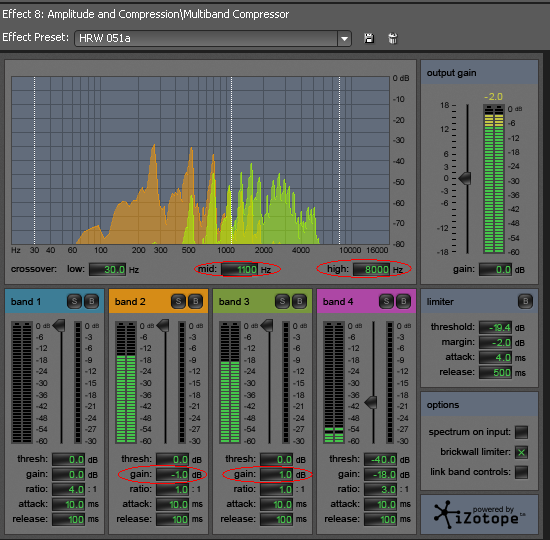Edit band 2 gain -1.0 field
550x540 pixels.
[x=172, y=474]
